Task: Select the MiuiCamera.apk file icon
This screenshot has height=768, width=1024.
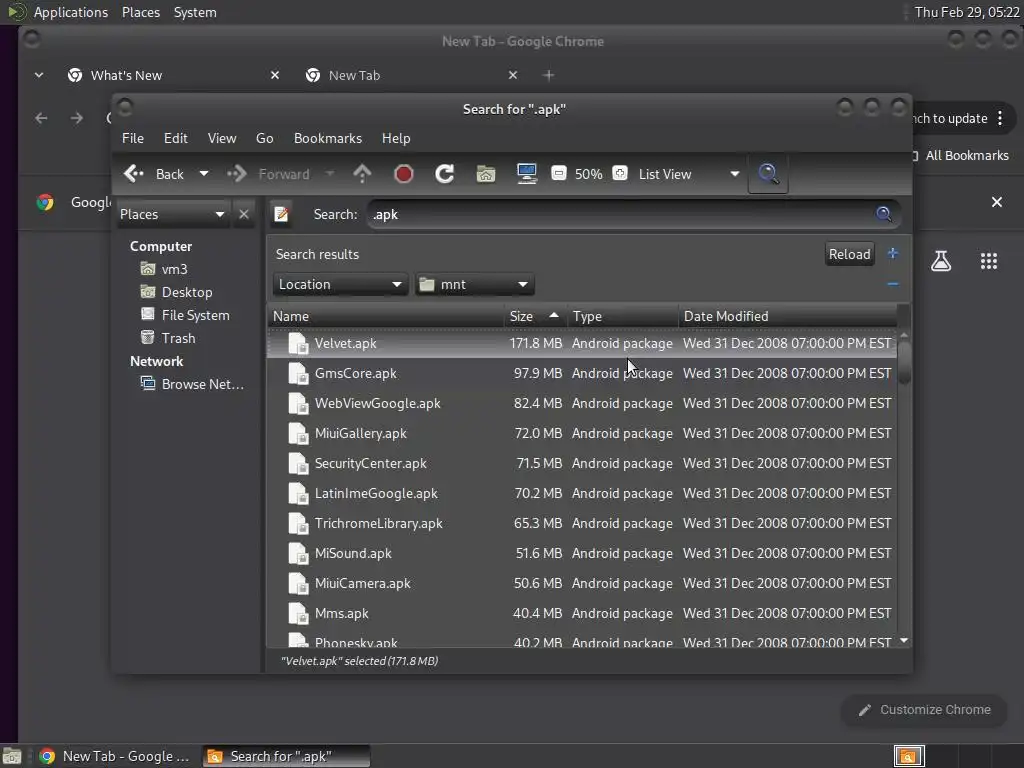Action: (x=298, y=584)
